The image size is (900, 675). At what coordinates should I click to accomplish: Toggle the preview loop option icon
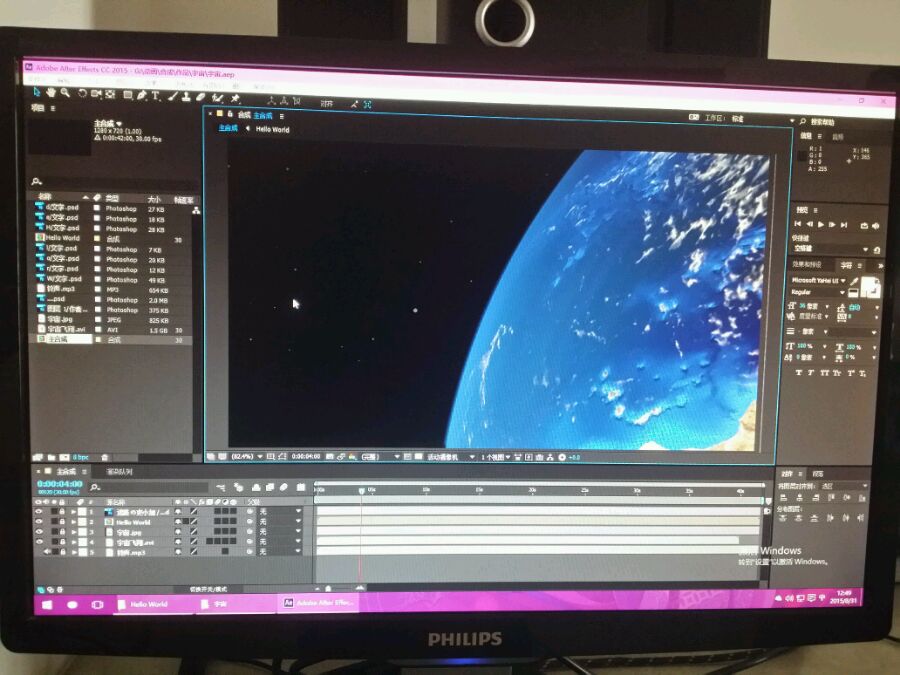pos(864,226)
